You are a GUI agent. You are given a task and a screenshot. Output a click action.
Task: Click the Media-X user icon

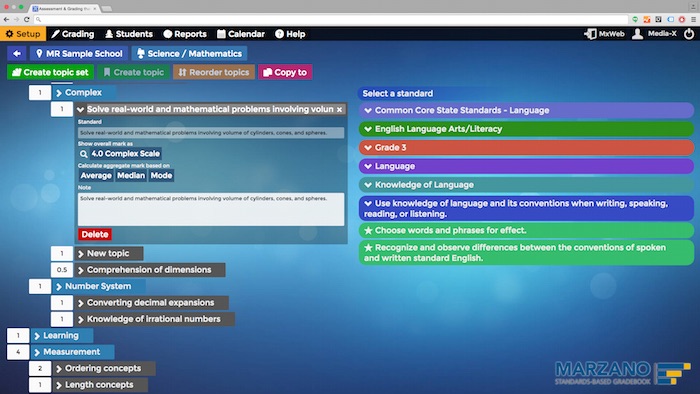(638, 34)
